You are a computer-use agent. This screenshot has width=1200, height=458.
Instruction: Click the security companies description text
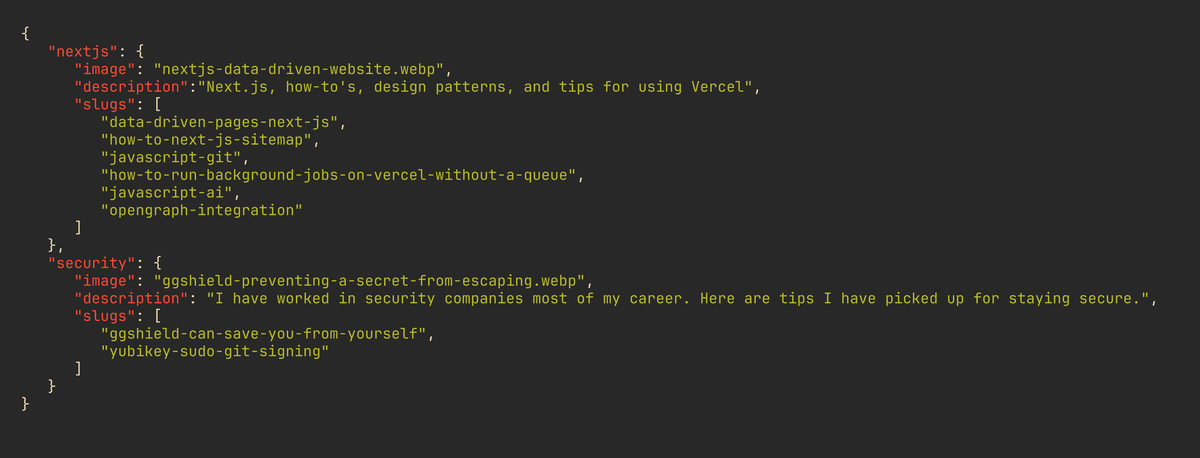(x=679, y=298)
